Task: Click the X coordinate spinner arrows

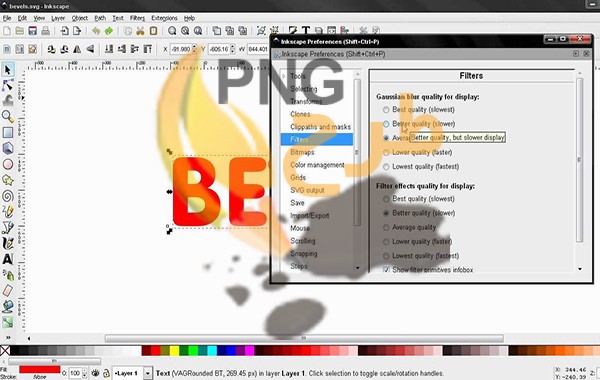Action: point(194,49)
